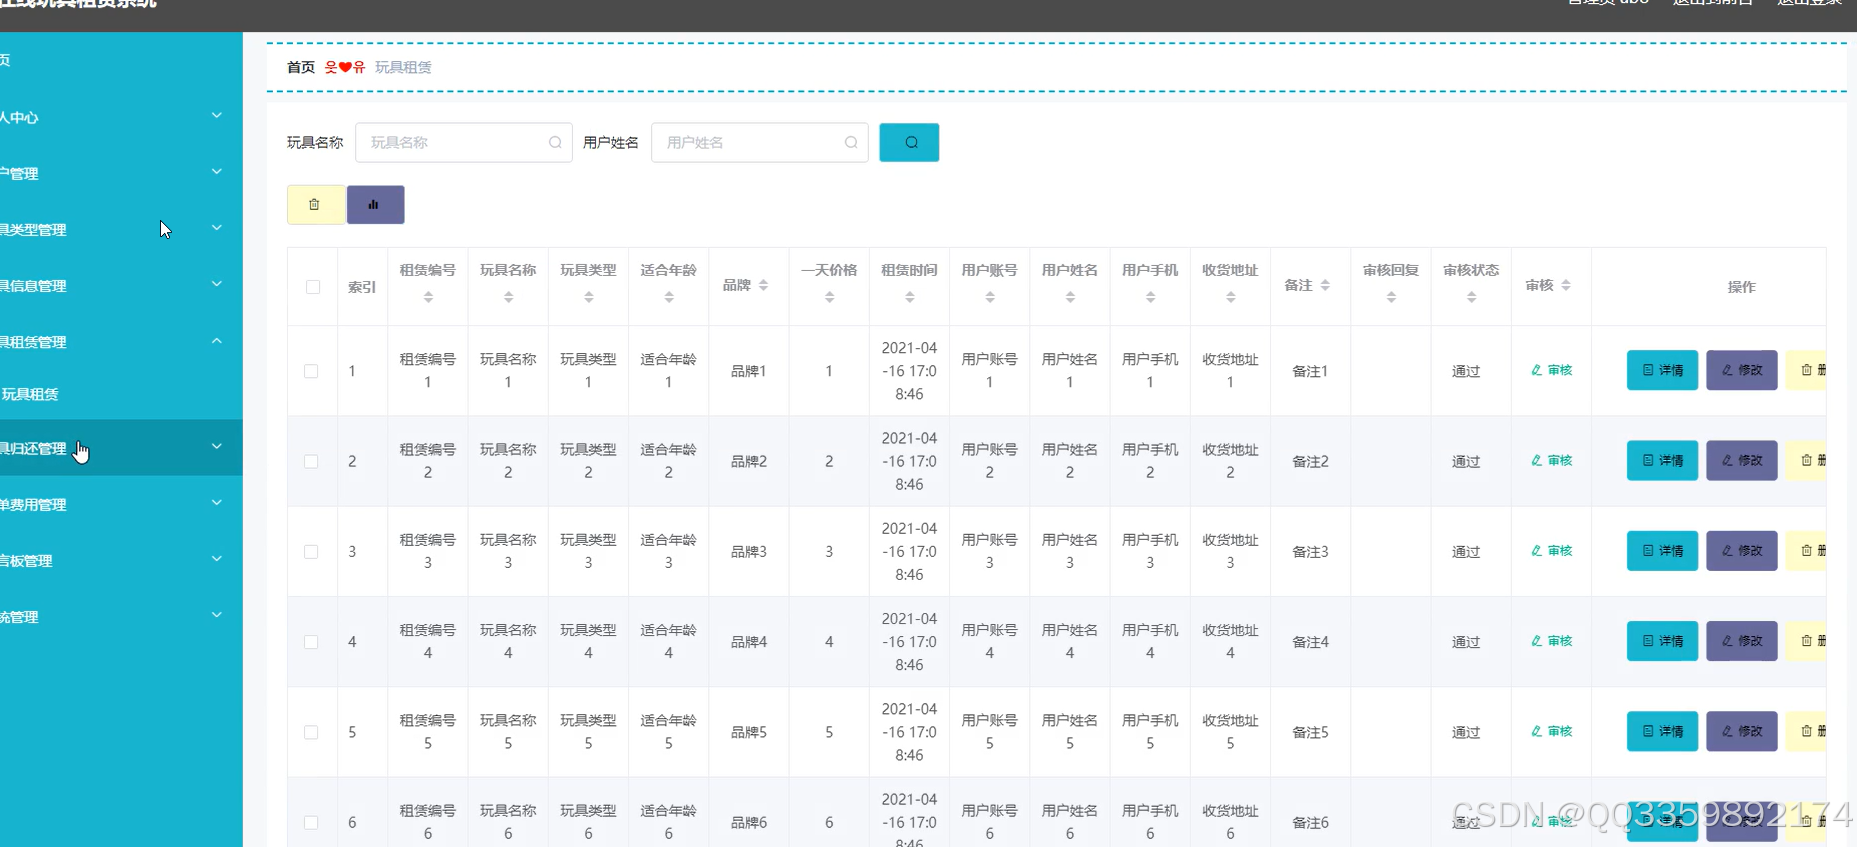Sort by 收货地址 column arrows
Viewport: 1857px width, 847px height.
(x=1230, y=297)
